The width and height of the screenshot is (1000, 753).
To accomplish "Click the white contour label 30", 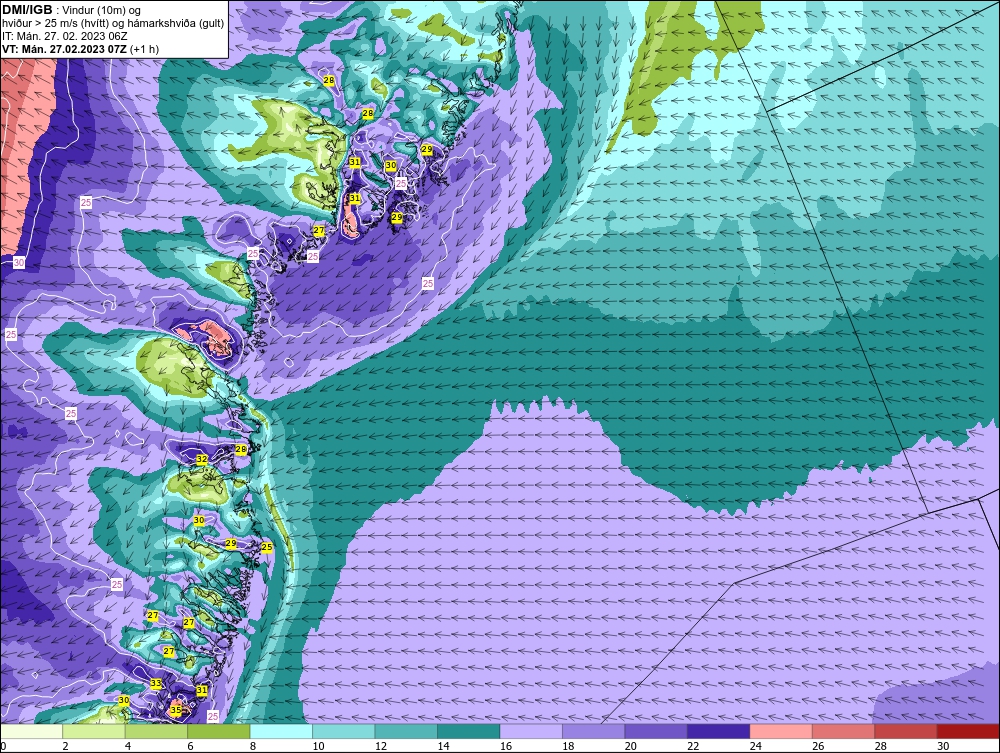I will 18,263.
